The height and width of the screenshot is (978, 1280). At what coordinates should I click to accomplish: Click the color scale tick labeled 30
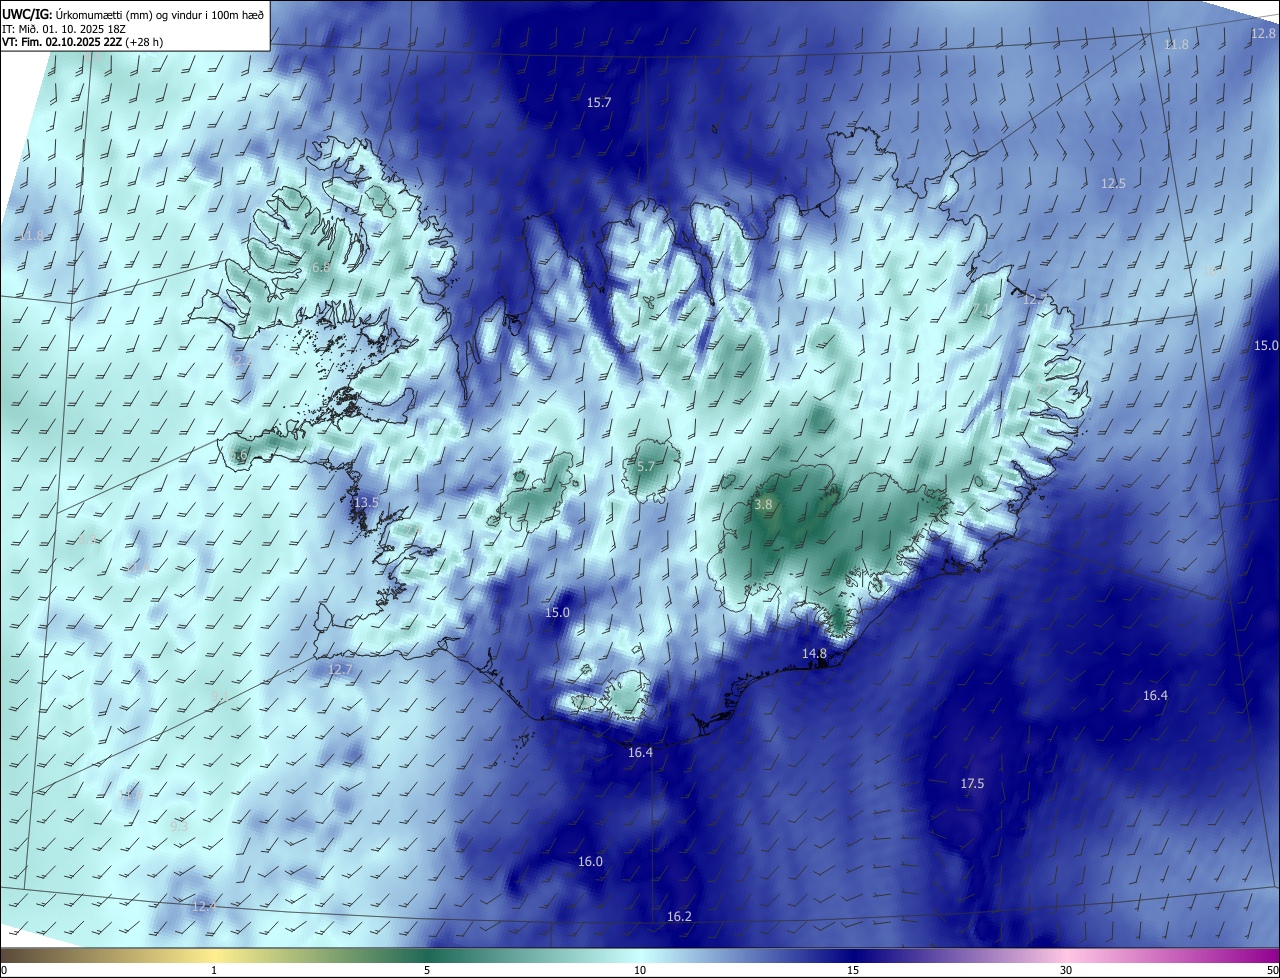tap(1066, 970)
